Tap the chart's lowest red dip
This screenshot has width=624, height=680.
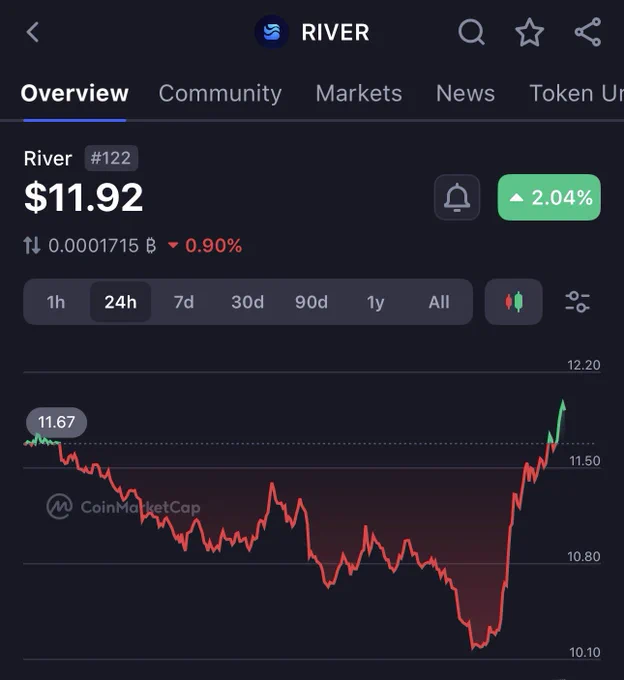[474, 646]
